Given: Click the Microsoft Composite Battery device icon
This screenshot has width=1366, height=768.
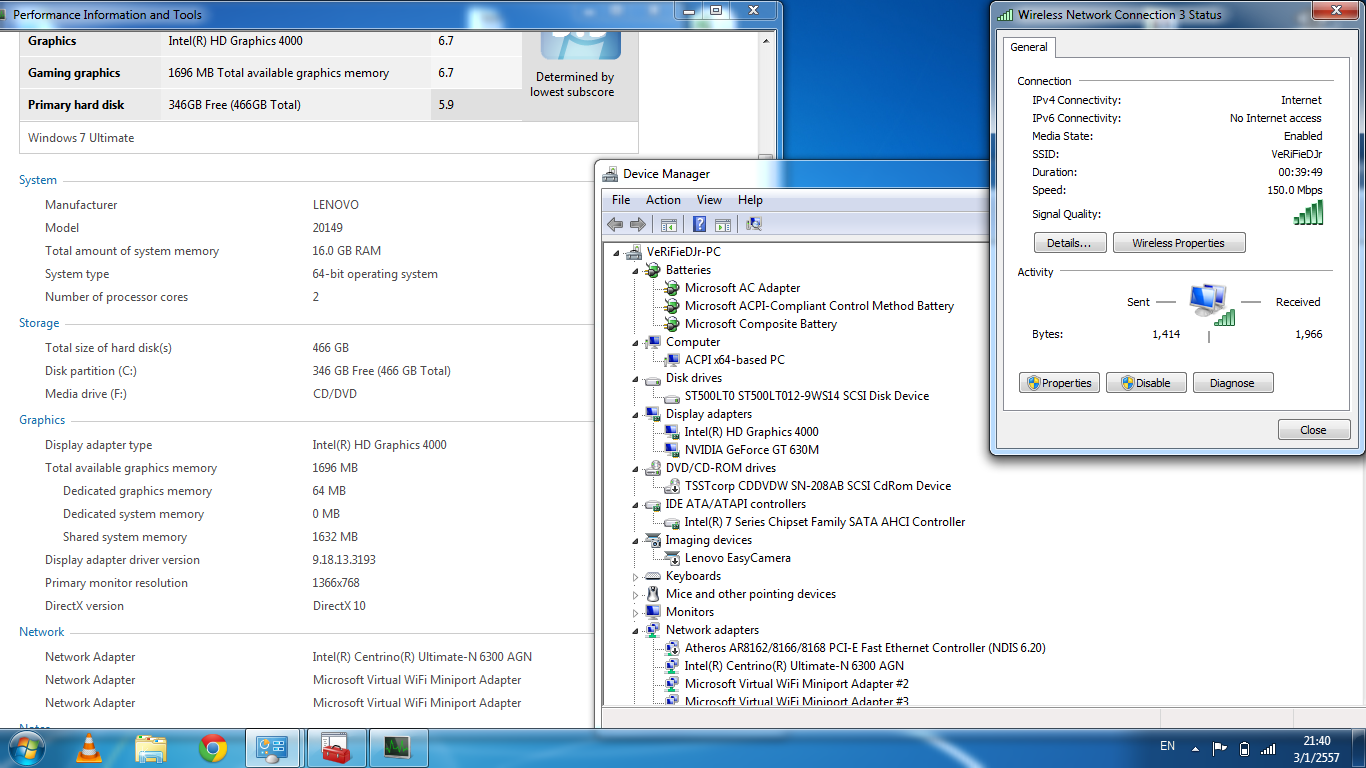Looking at the screenshot, I should pos(672,324).
